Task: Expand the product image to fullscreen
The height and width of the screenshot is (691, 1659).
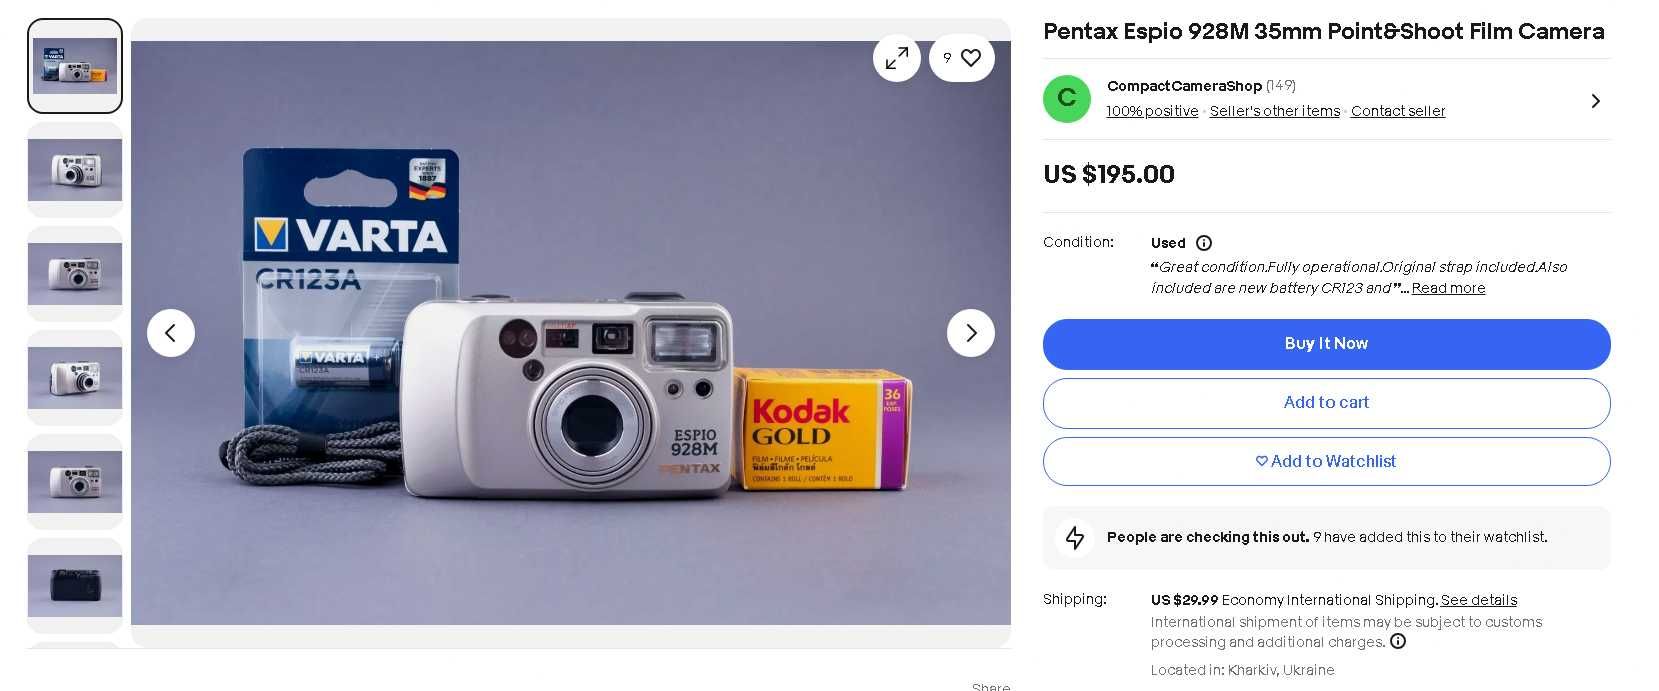Action: tap(897, 58)
